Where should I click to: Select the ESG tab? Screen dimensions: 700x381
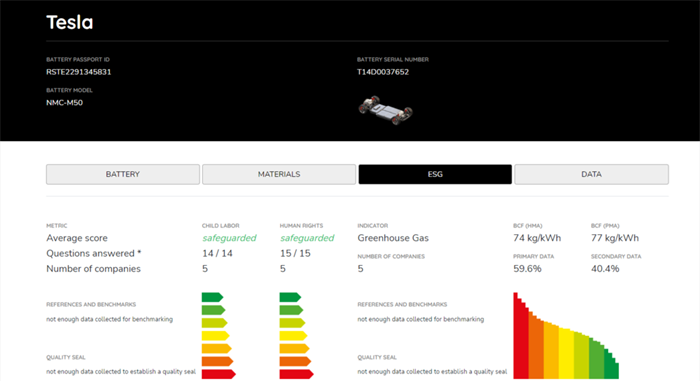click(x=435, y=174)
